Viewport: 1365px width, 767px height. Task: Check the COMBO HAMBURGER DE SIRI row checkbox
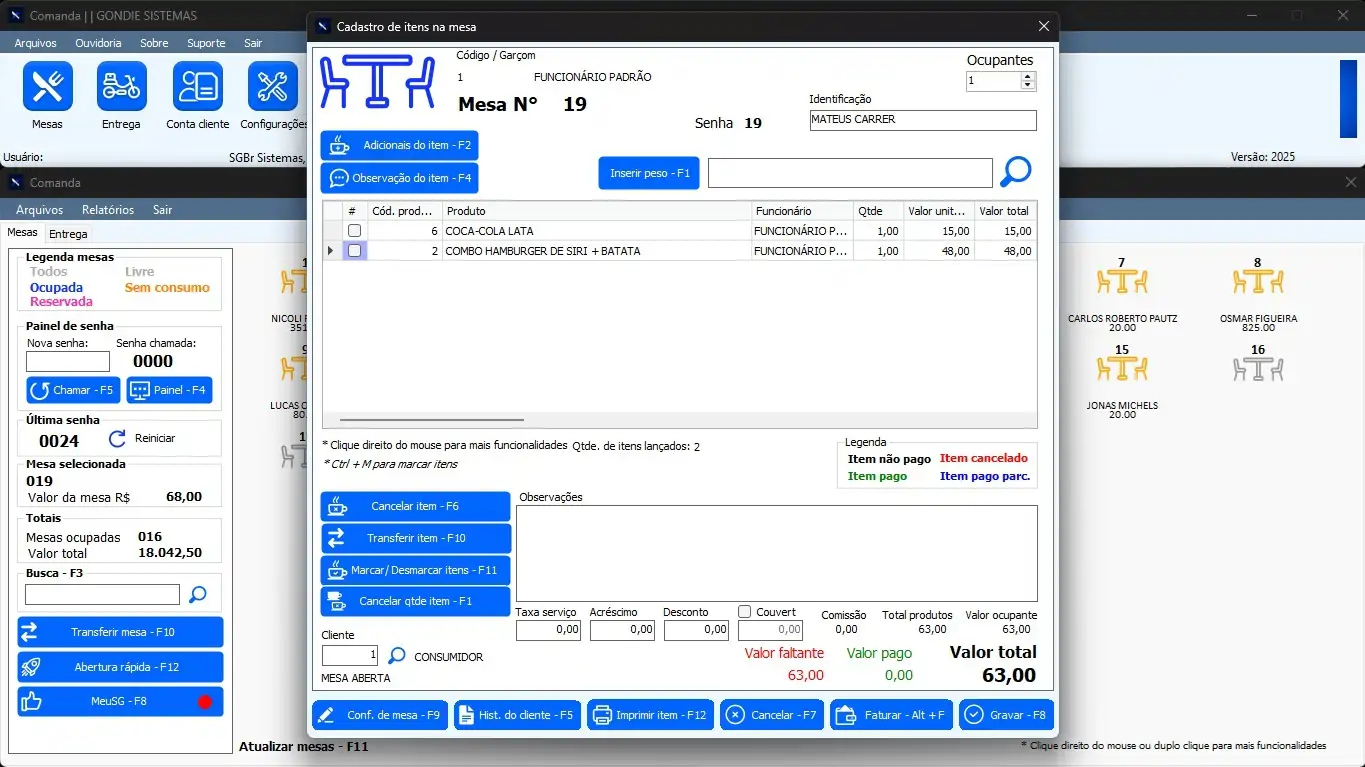click(x=354, y=251)
